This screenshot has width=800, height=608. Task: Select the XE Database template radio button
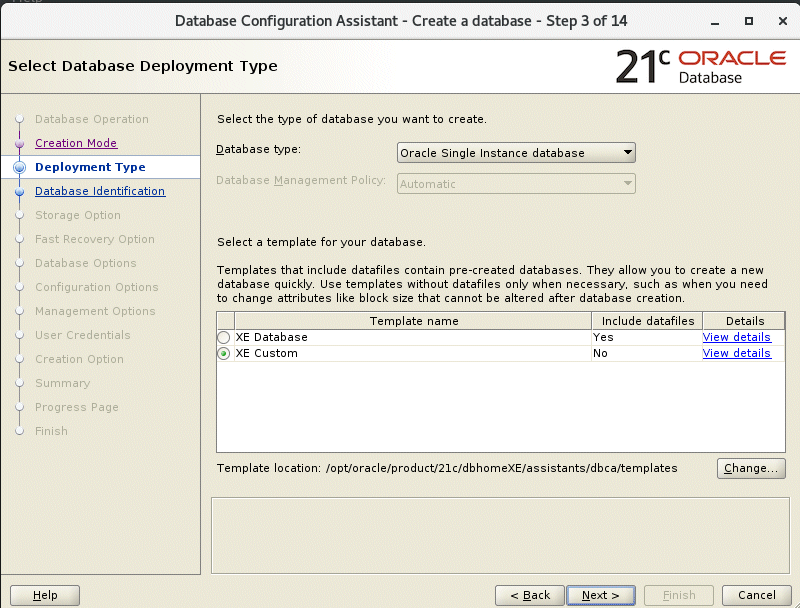(x=223, y=337)
